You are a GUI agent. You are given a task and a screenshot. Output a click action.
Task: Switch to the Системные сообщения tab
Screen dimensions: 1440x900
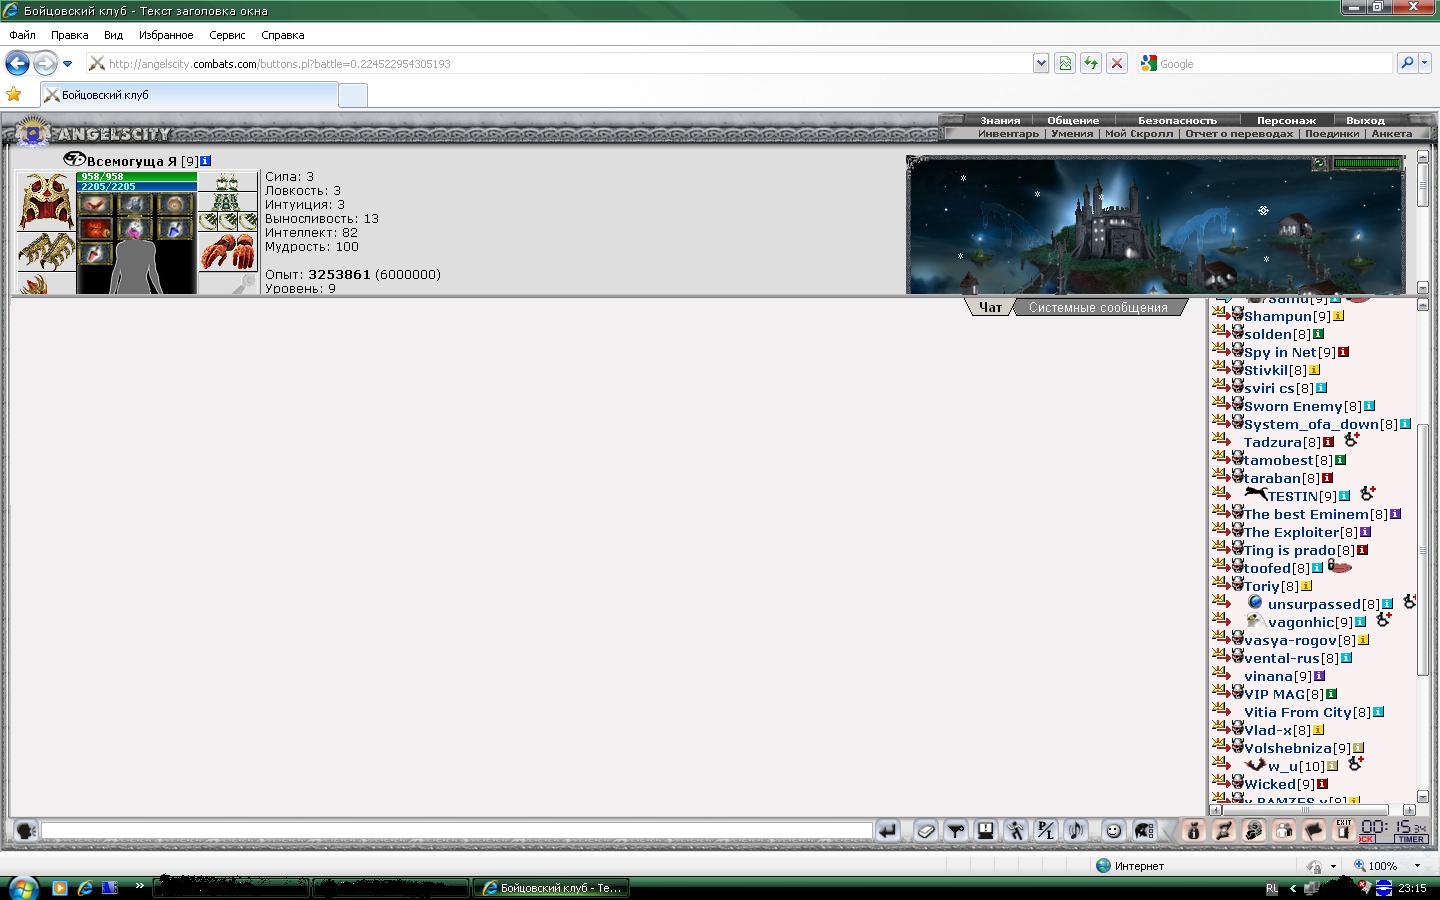coord(1098,307)
